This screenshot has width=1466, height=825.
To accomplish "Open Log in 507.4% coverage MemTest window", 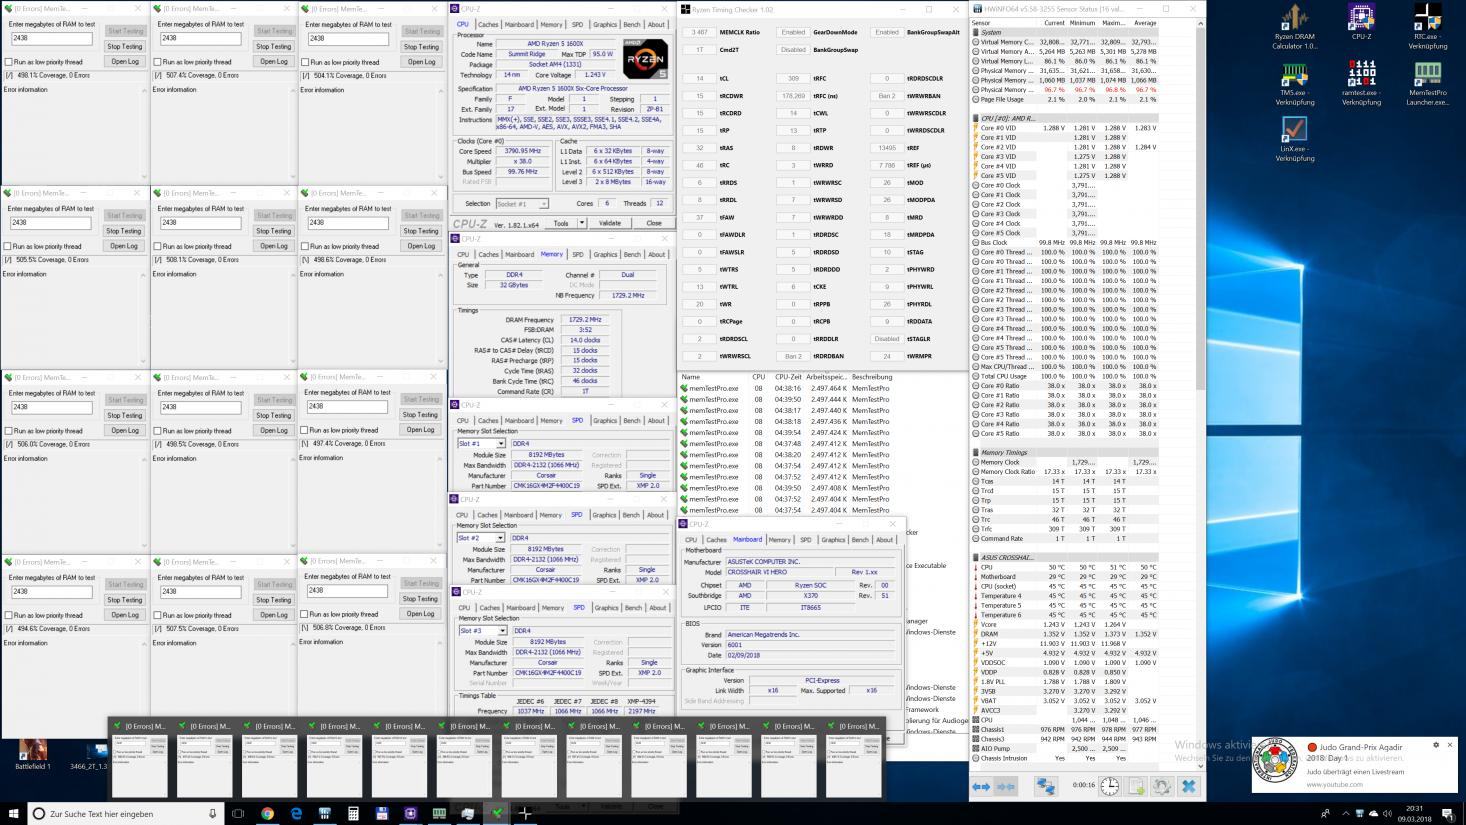I will pos(274,61).
